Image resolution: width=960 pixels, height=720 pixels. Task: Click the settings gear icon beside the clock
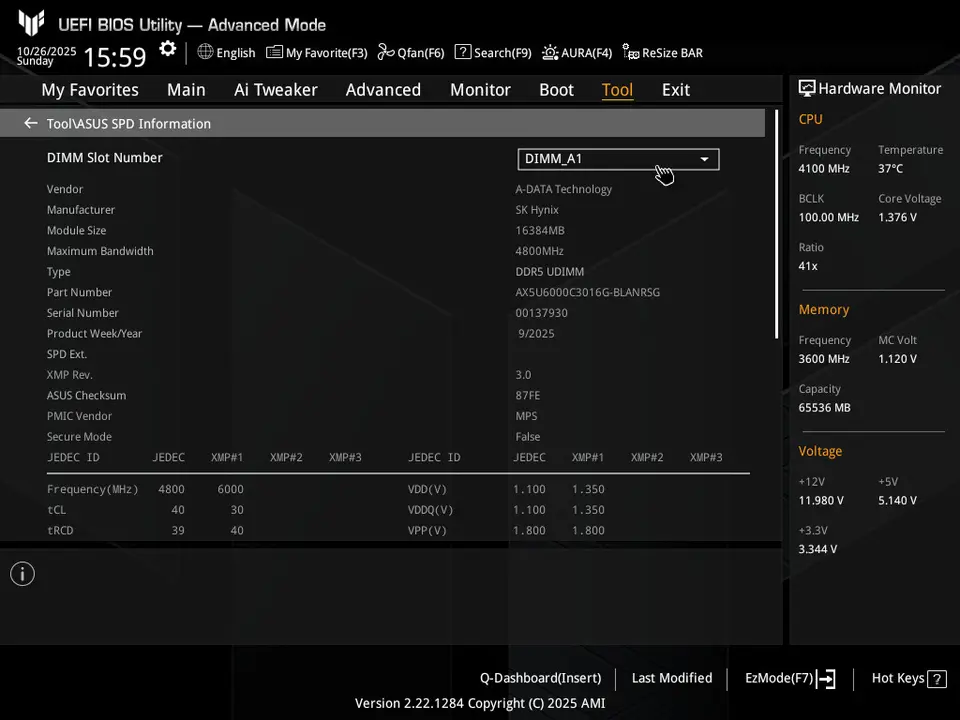(167, 49)
